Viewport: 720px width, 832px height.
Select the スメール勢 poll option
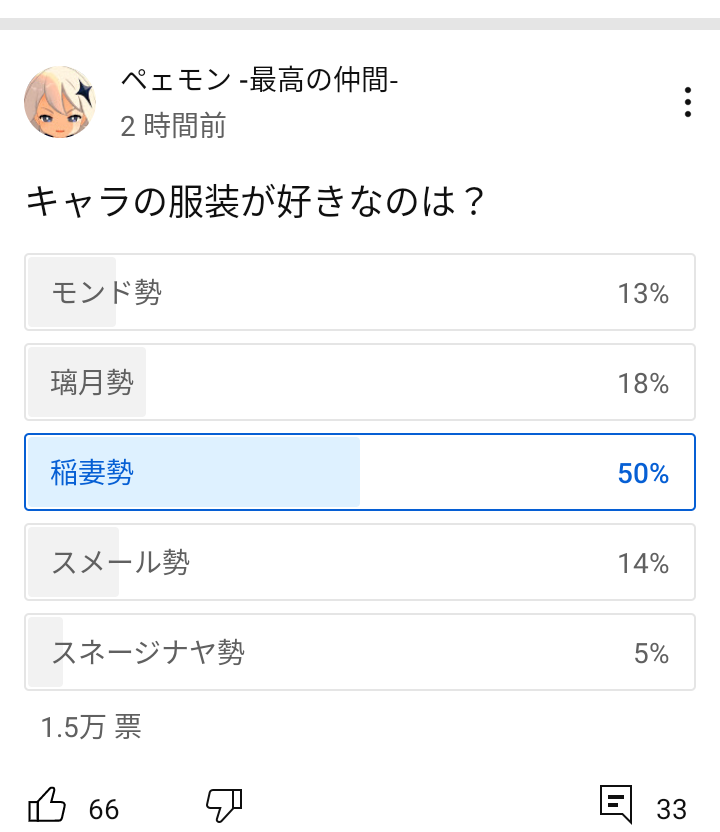coord(360,562)
